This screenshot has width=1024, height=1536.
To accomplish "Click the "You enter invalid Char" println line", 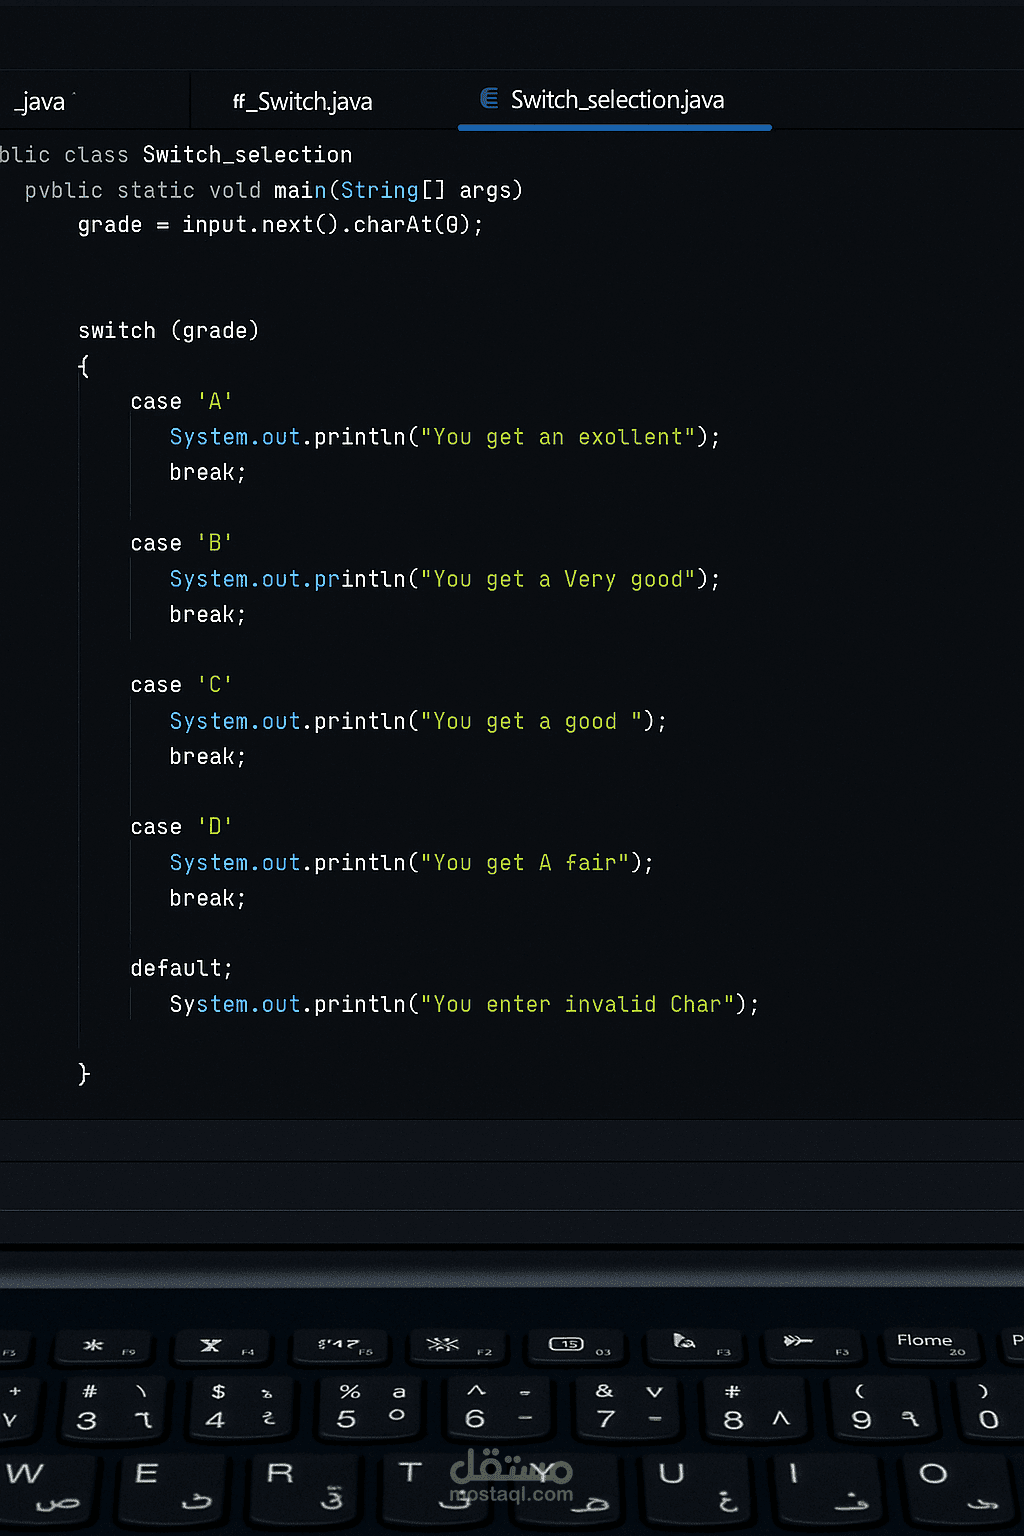I will coord(464,1004).
